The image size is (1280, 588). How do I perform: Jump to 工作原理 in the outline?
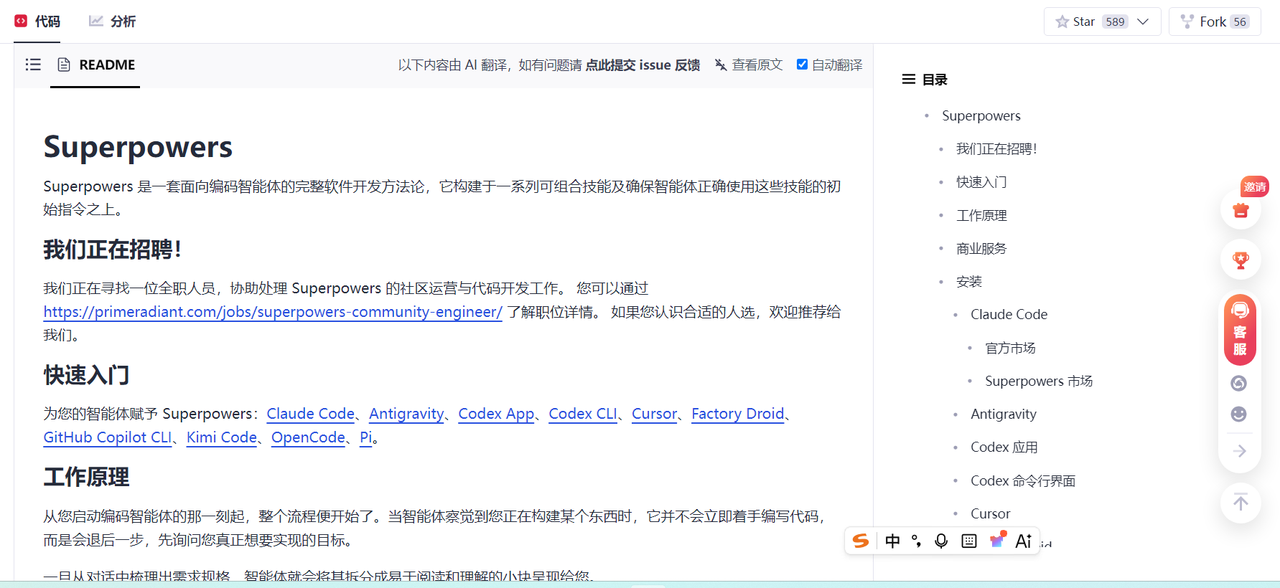tap(981, 215)
